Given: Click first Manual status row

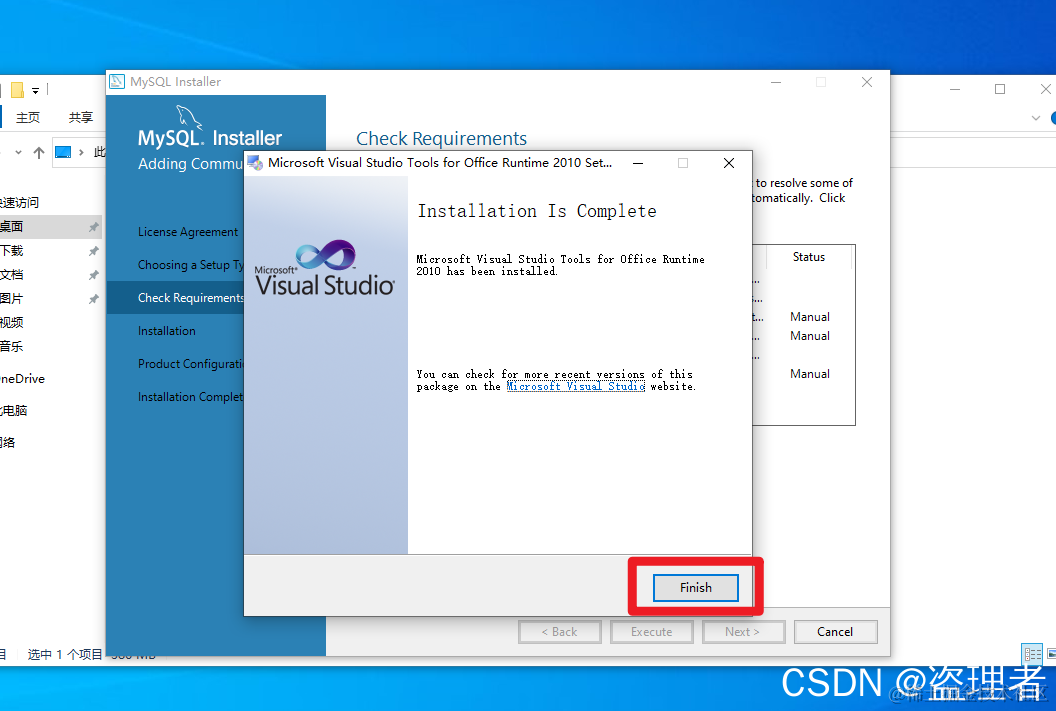Looking at the screenshot, I should [x=810, y=316].
